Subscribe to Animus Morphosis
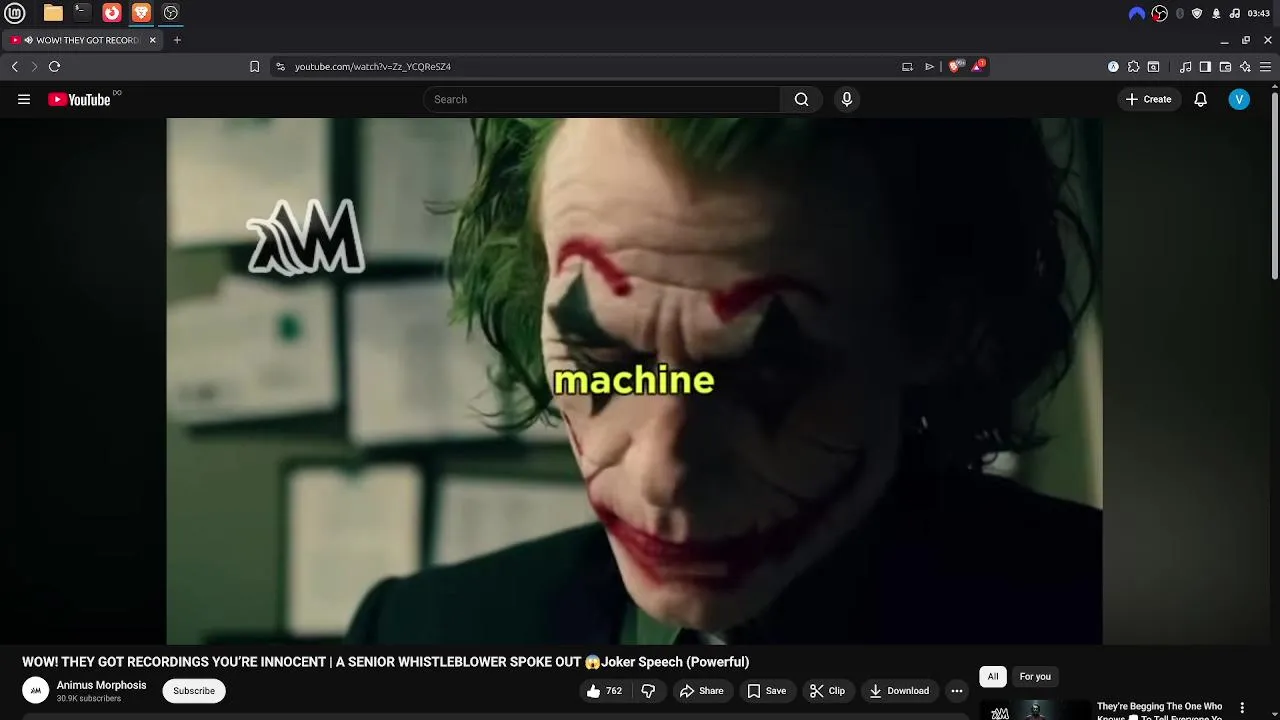The width and height of the screenshot is (1280, 720). [194, 691]
